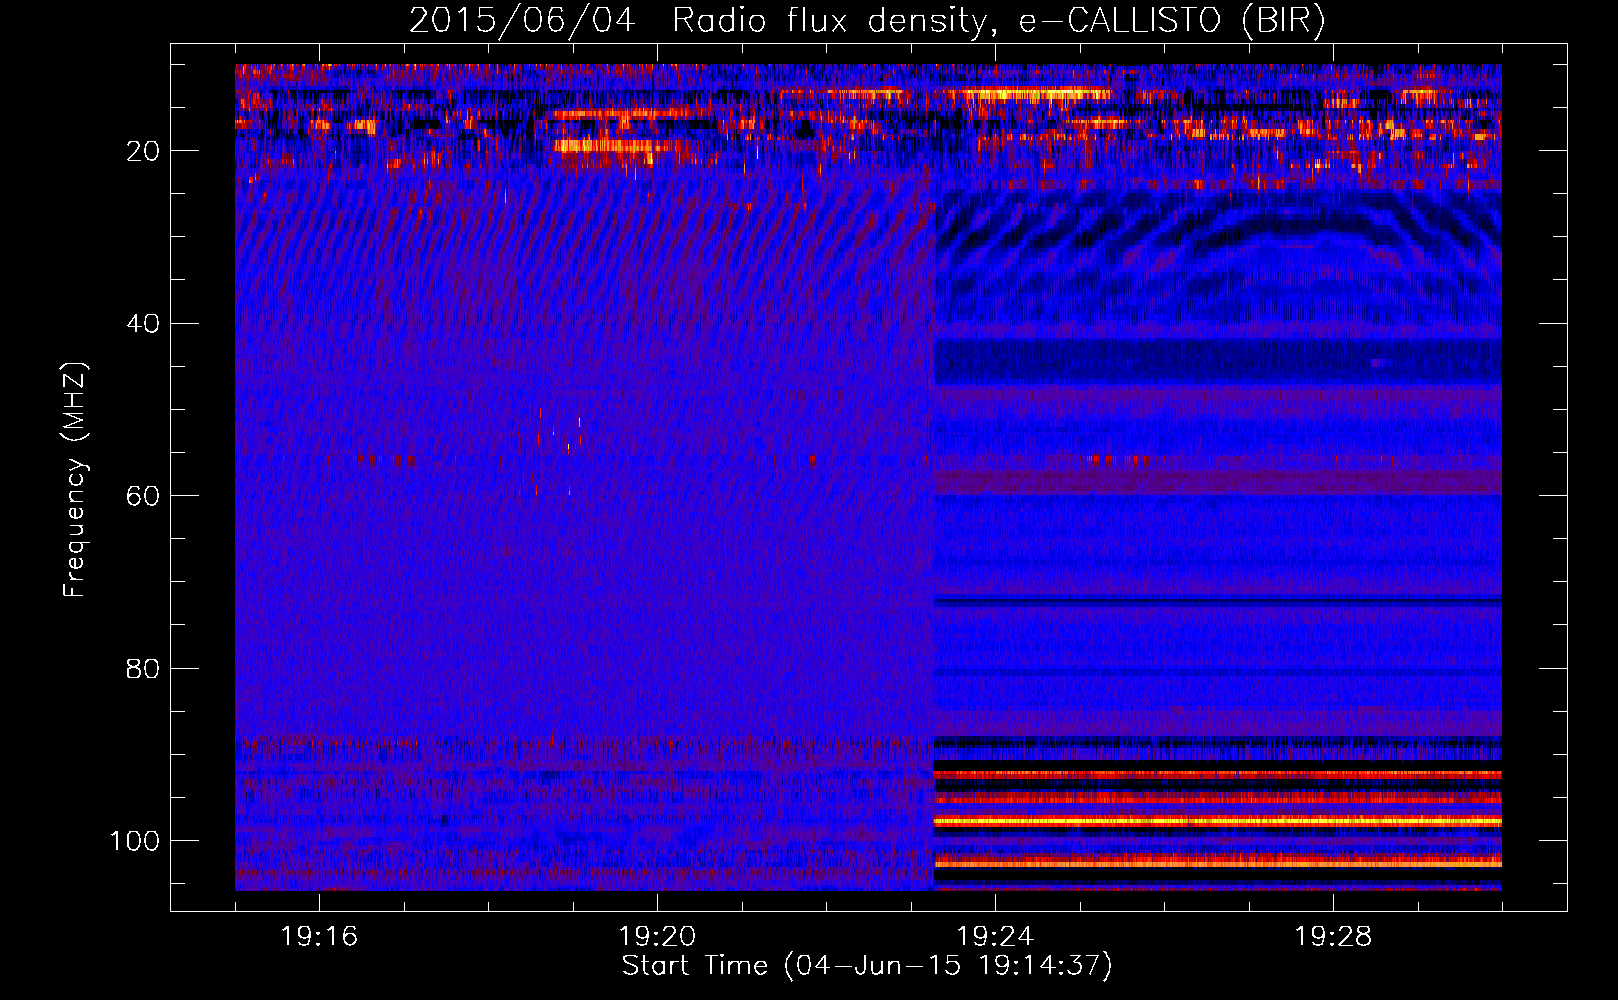This screenshot has height=1000, width=1618.
Task: Click the '19:16' time tick label
Action: [319, 937]
